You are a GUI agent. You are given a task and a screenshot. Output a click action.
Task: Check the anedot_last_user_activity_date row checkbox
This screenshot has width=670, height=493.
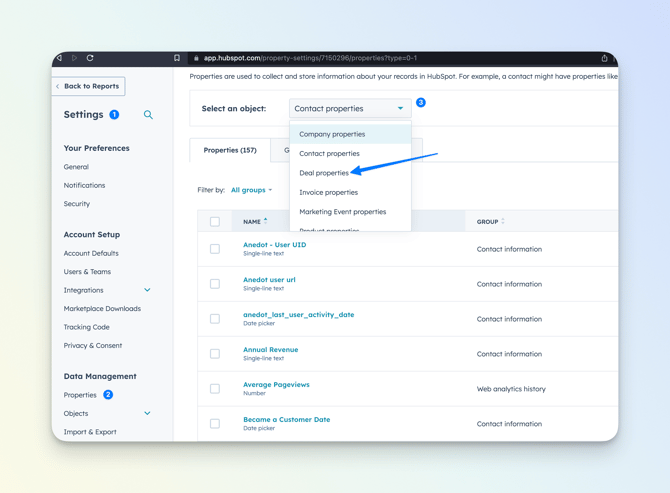pos(215,319)
